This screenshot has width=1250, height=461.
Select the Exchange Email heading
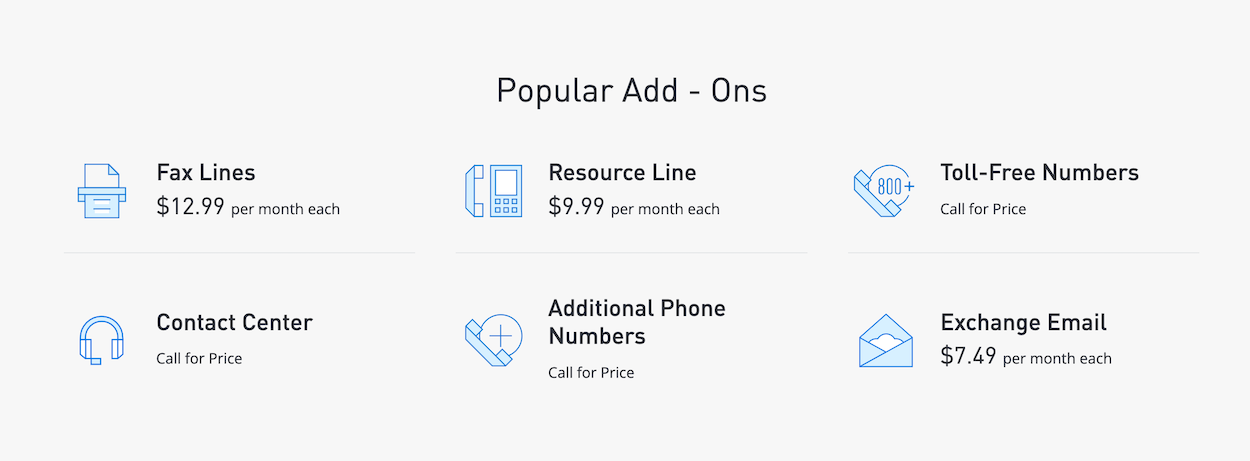tap(1023, 322)
